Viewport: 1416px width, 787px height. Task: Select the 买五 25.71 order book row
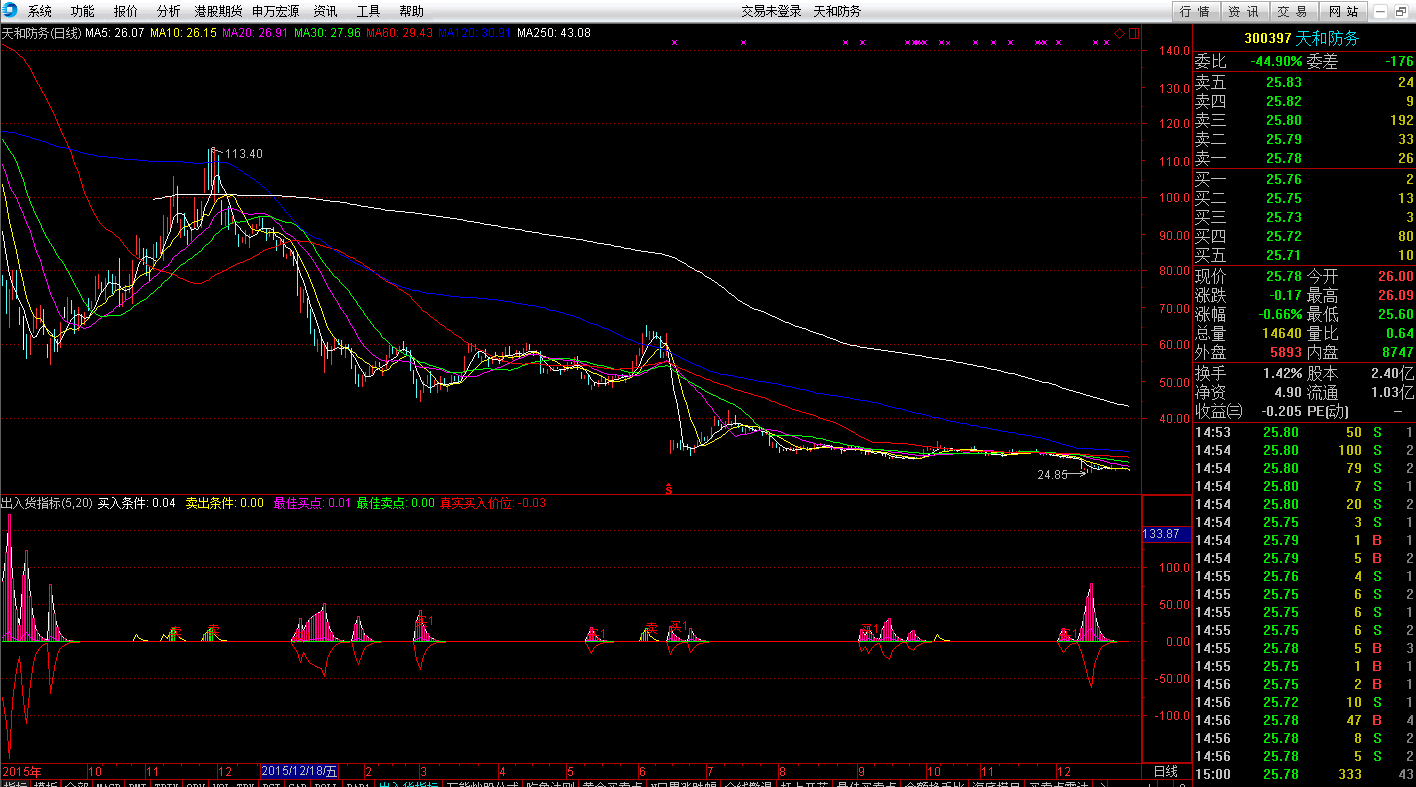pos(1304,255)
